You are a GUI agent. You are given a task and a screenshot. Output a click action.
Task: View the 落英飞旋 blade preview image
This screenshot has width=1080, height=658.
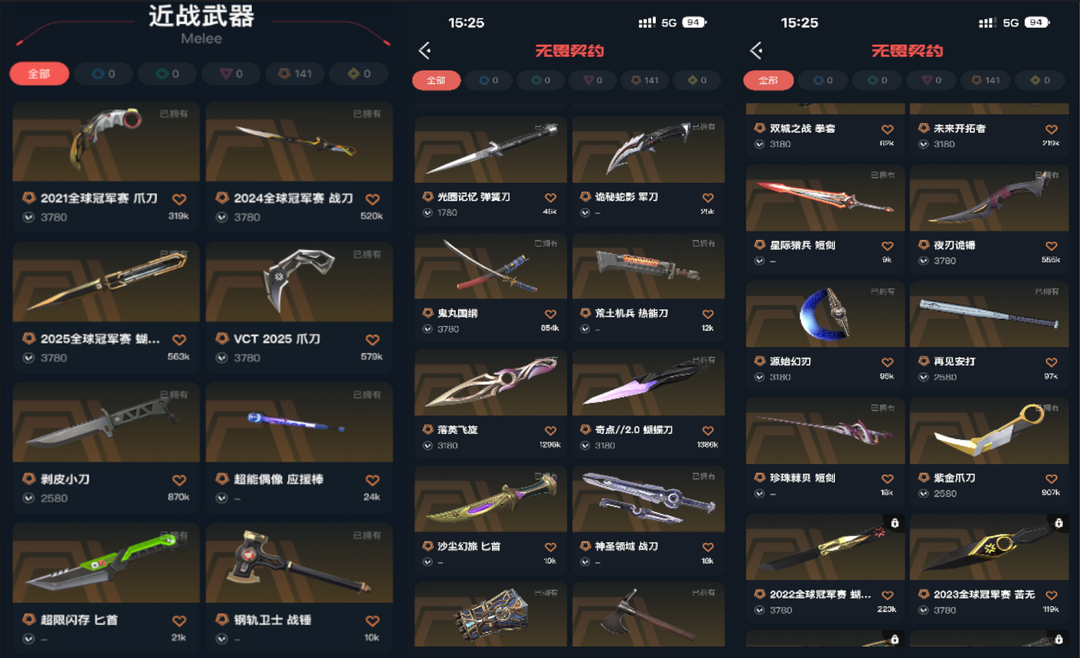pyautogui.click(x=490, y=382)
